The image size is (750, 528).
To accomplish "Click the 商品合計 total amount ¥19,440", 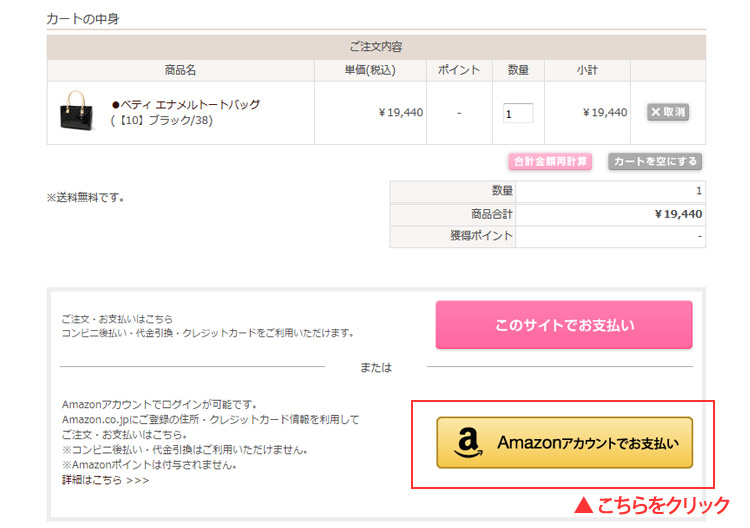I will click(678, 214).
